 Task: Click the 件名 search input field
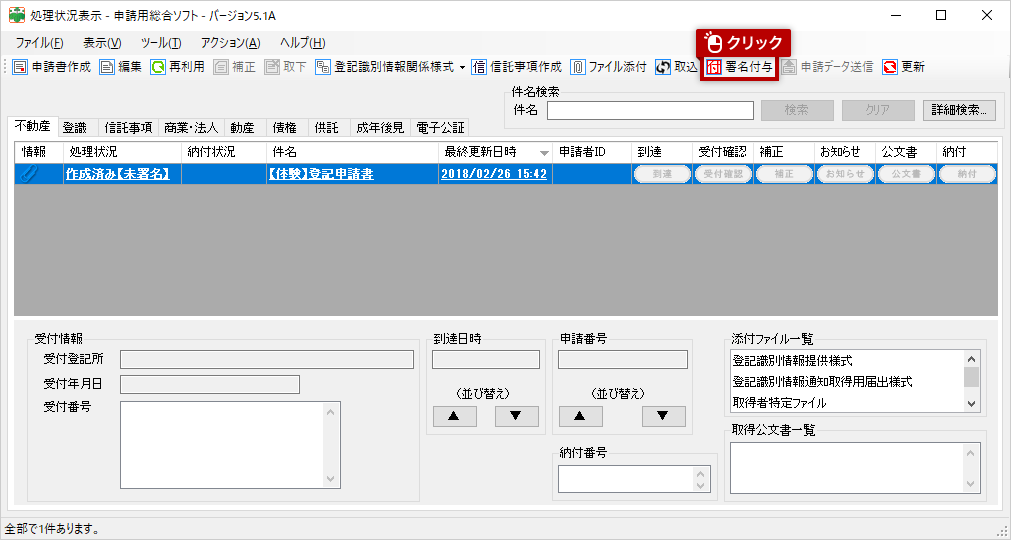tap(650, 110)
